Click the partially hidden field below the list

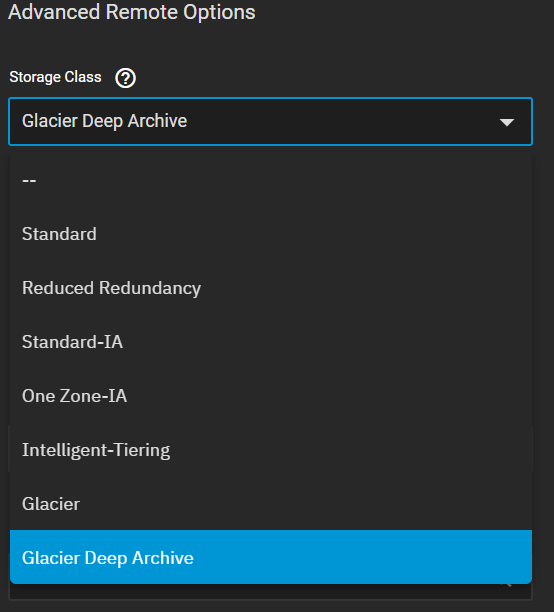pyautogui.click(x=270, y=592)
